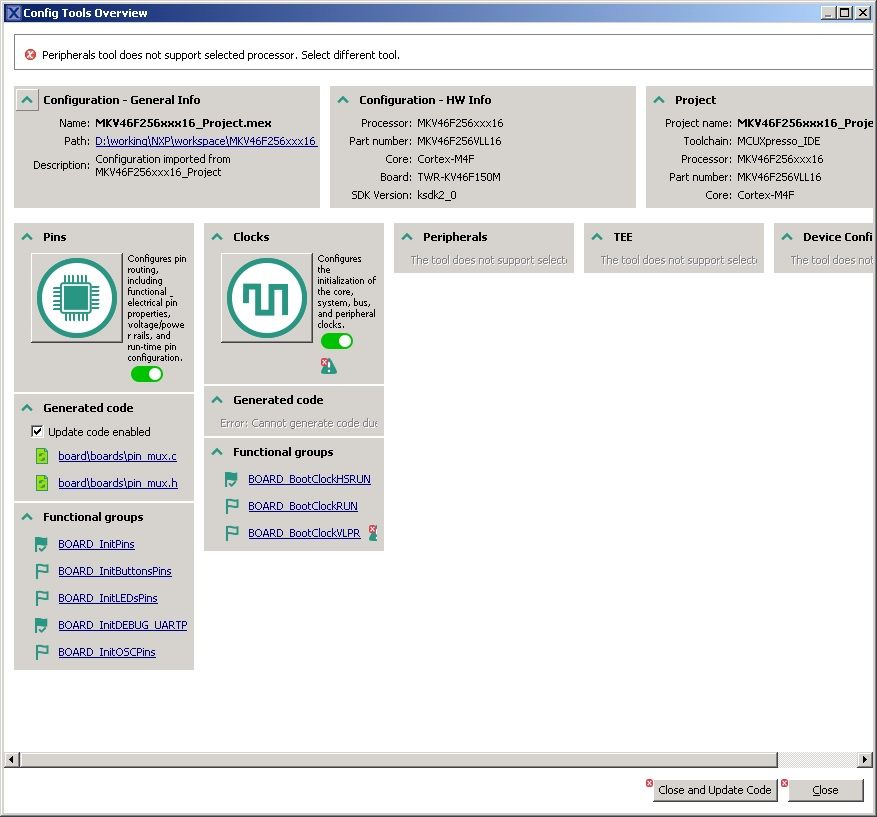Collapse the Pins section
Image resolution: width=877 pixels, height=817 pixels.
click(27, 237)
